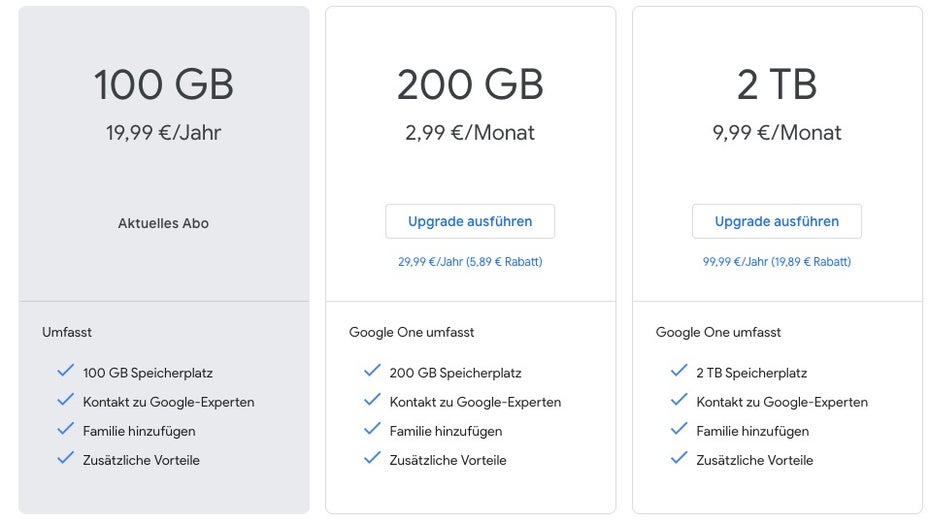Click checkmark beside 200 GB Speicherplatz

(x=372, y=371)
